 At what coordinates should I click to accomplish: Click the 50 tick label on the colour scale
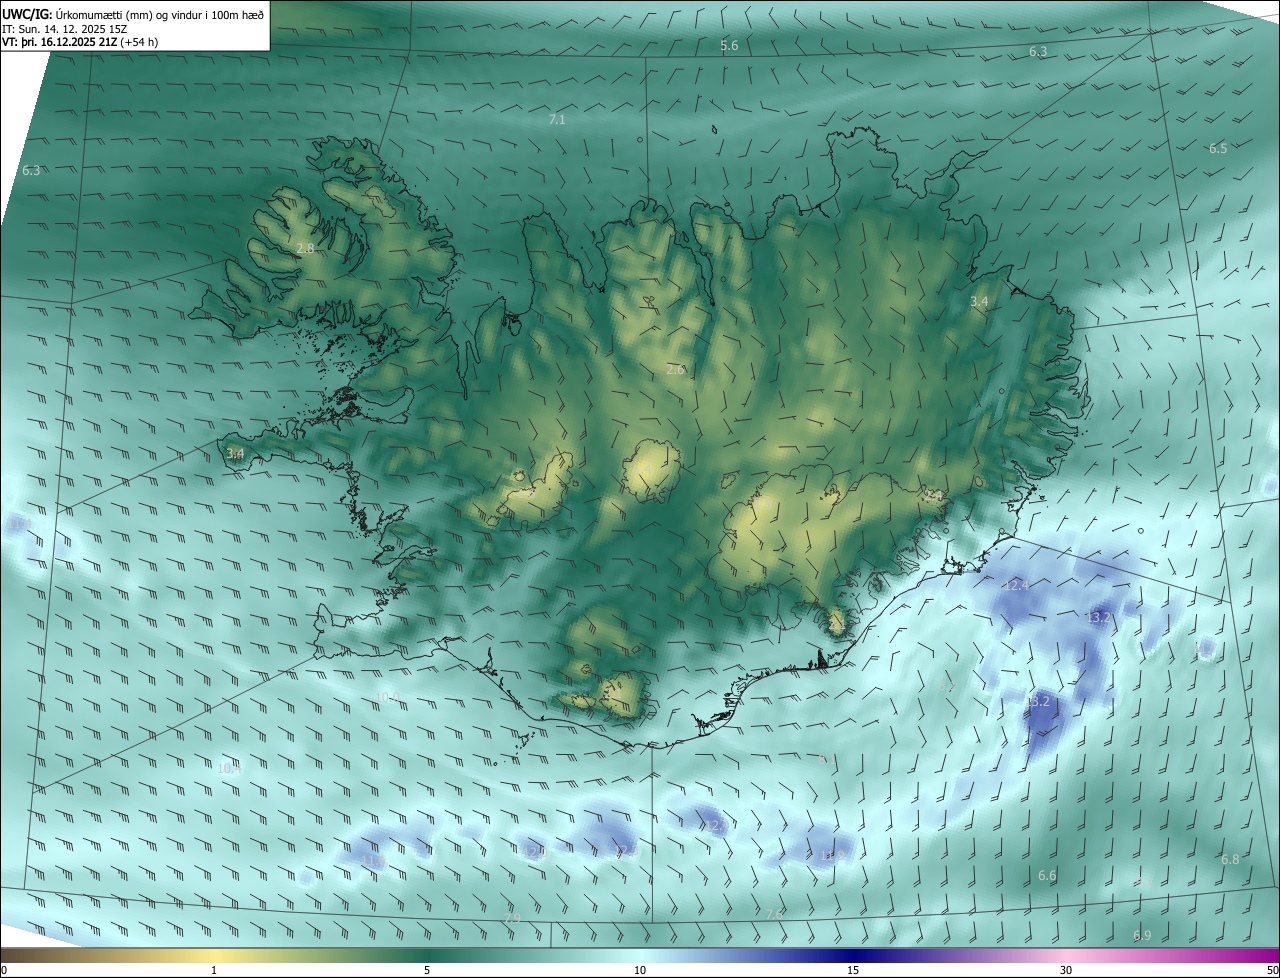point(1272,971)
